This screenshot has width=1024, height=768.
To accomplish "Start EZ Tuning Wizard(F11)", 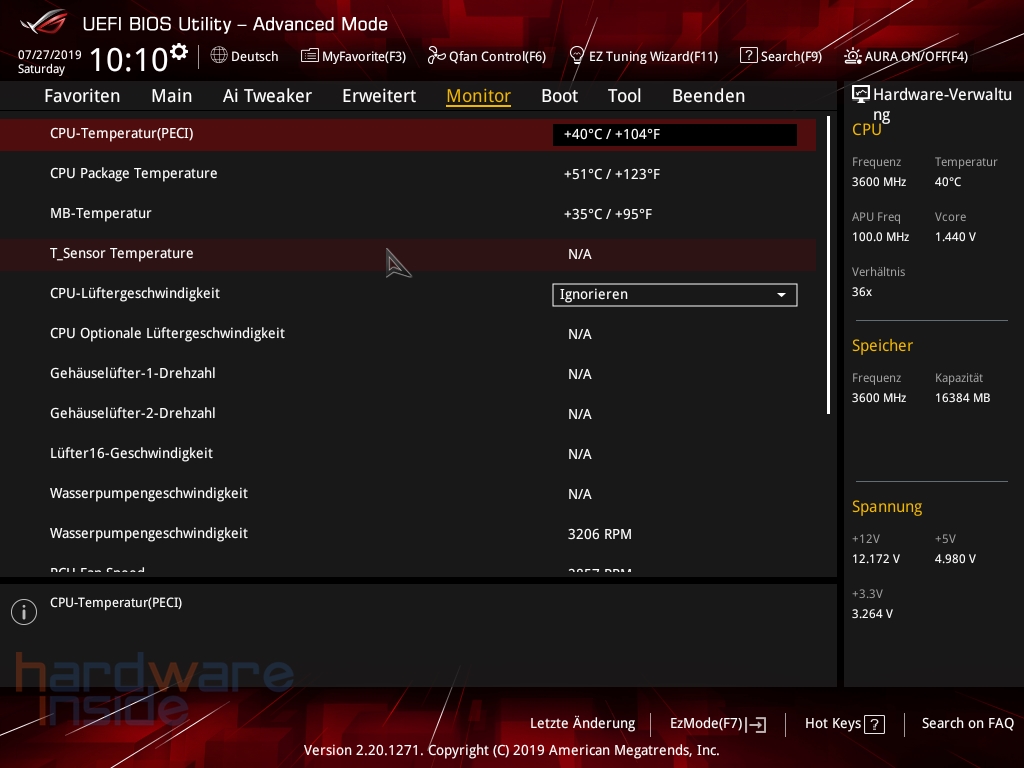I will pyautogui.click(x=653, y=56).
